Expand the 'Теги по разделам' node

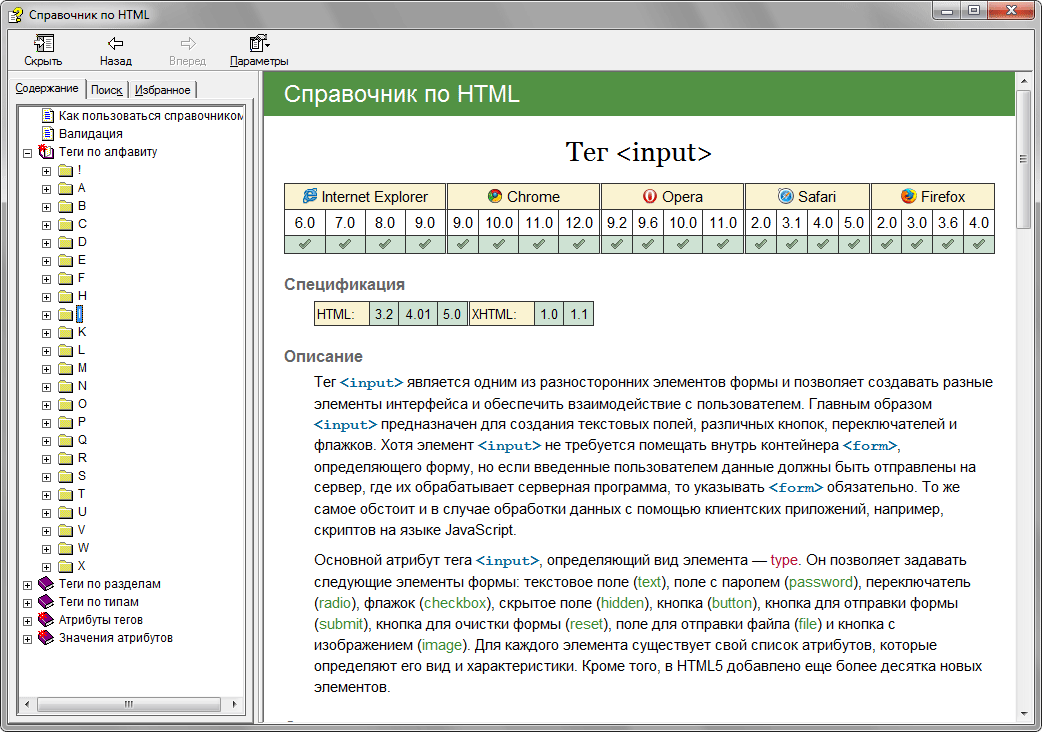pyautogui.click(x=27, y=585)
